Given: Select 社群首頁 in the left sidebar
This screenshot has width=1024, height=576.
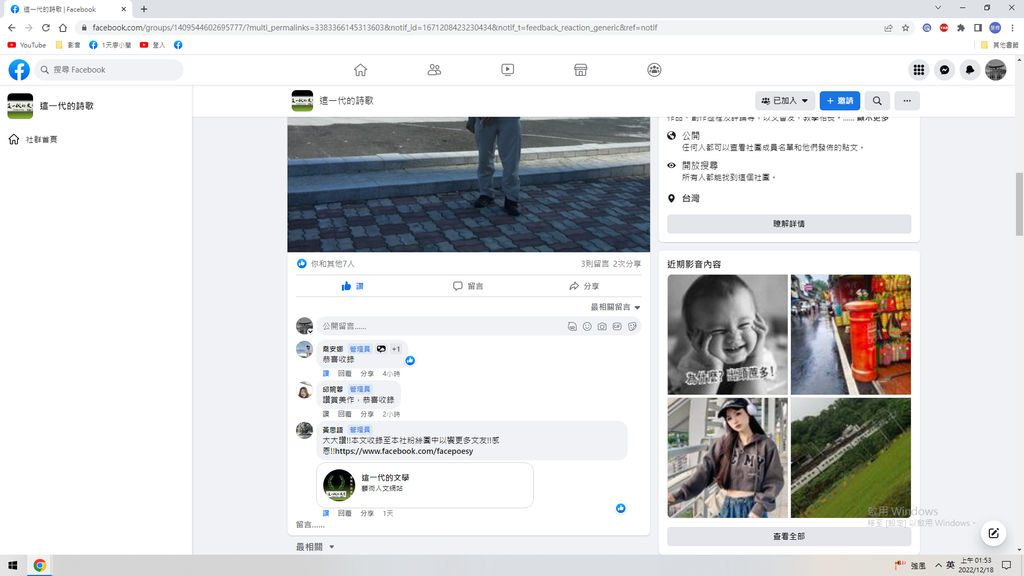Looking at the screenshot, I should point(41,140).
